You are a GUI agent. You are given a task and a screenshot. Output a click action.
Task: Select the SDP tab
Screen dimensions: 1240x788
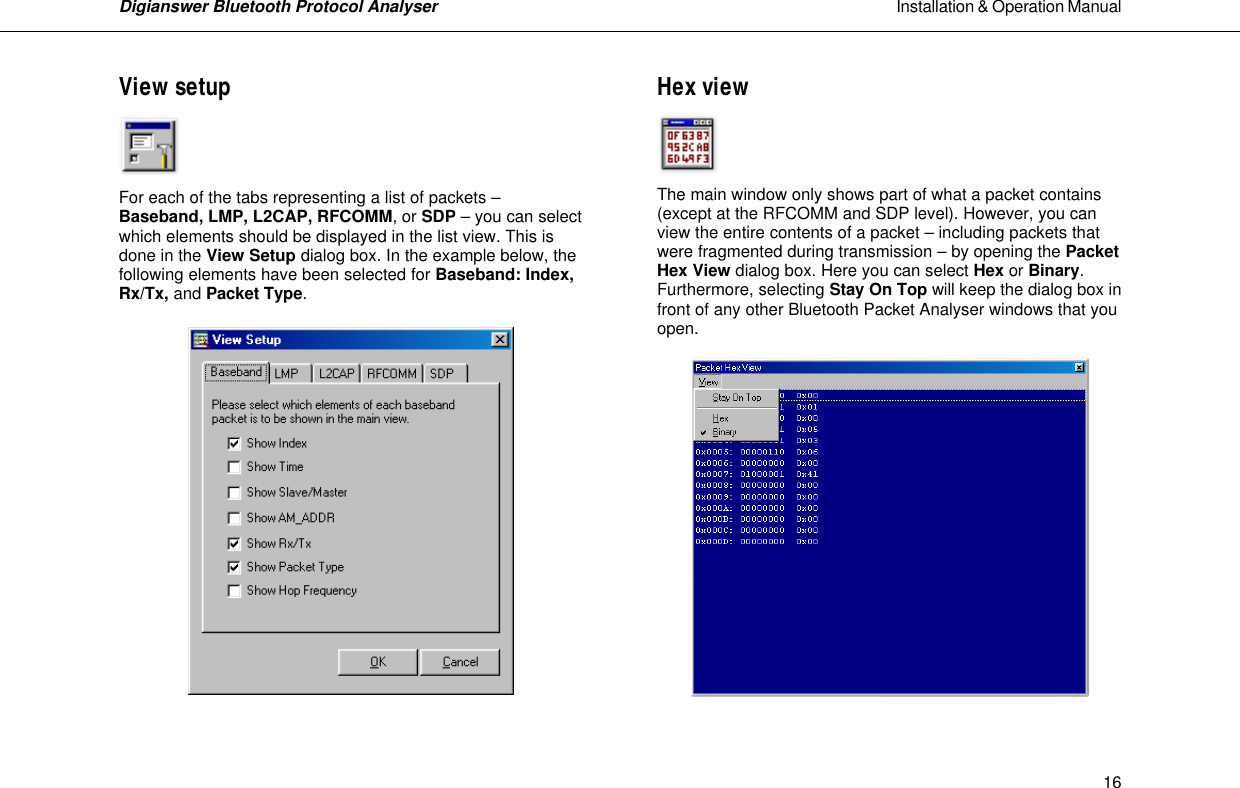tap(442, 373)
